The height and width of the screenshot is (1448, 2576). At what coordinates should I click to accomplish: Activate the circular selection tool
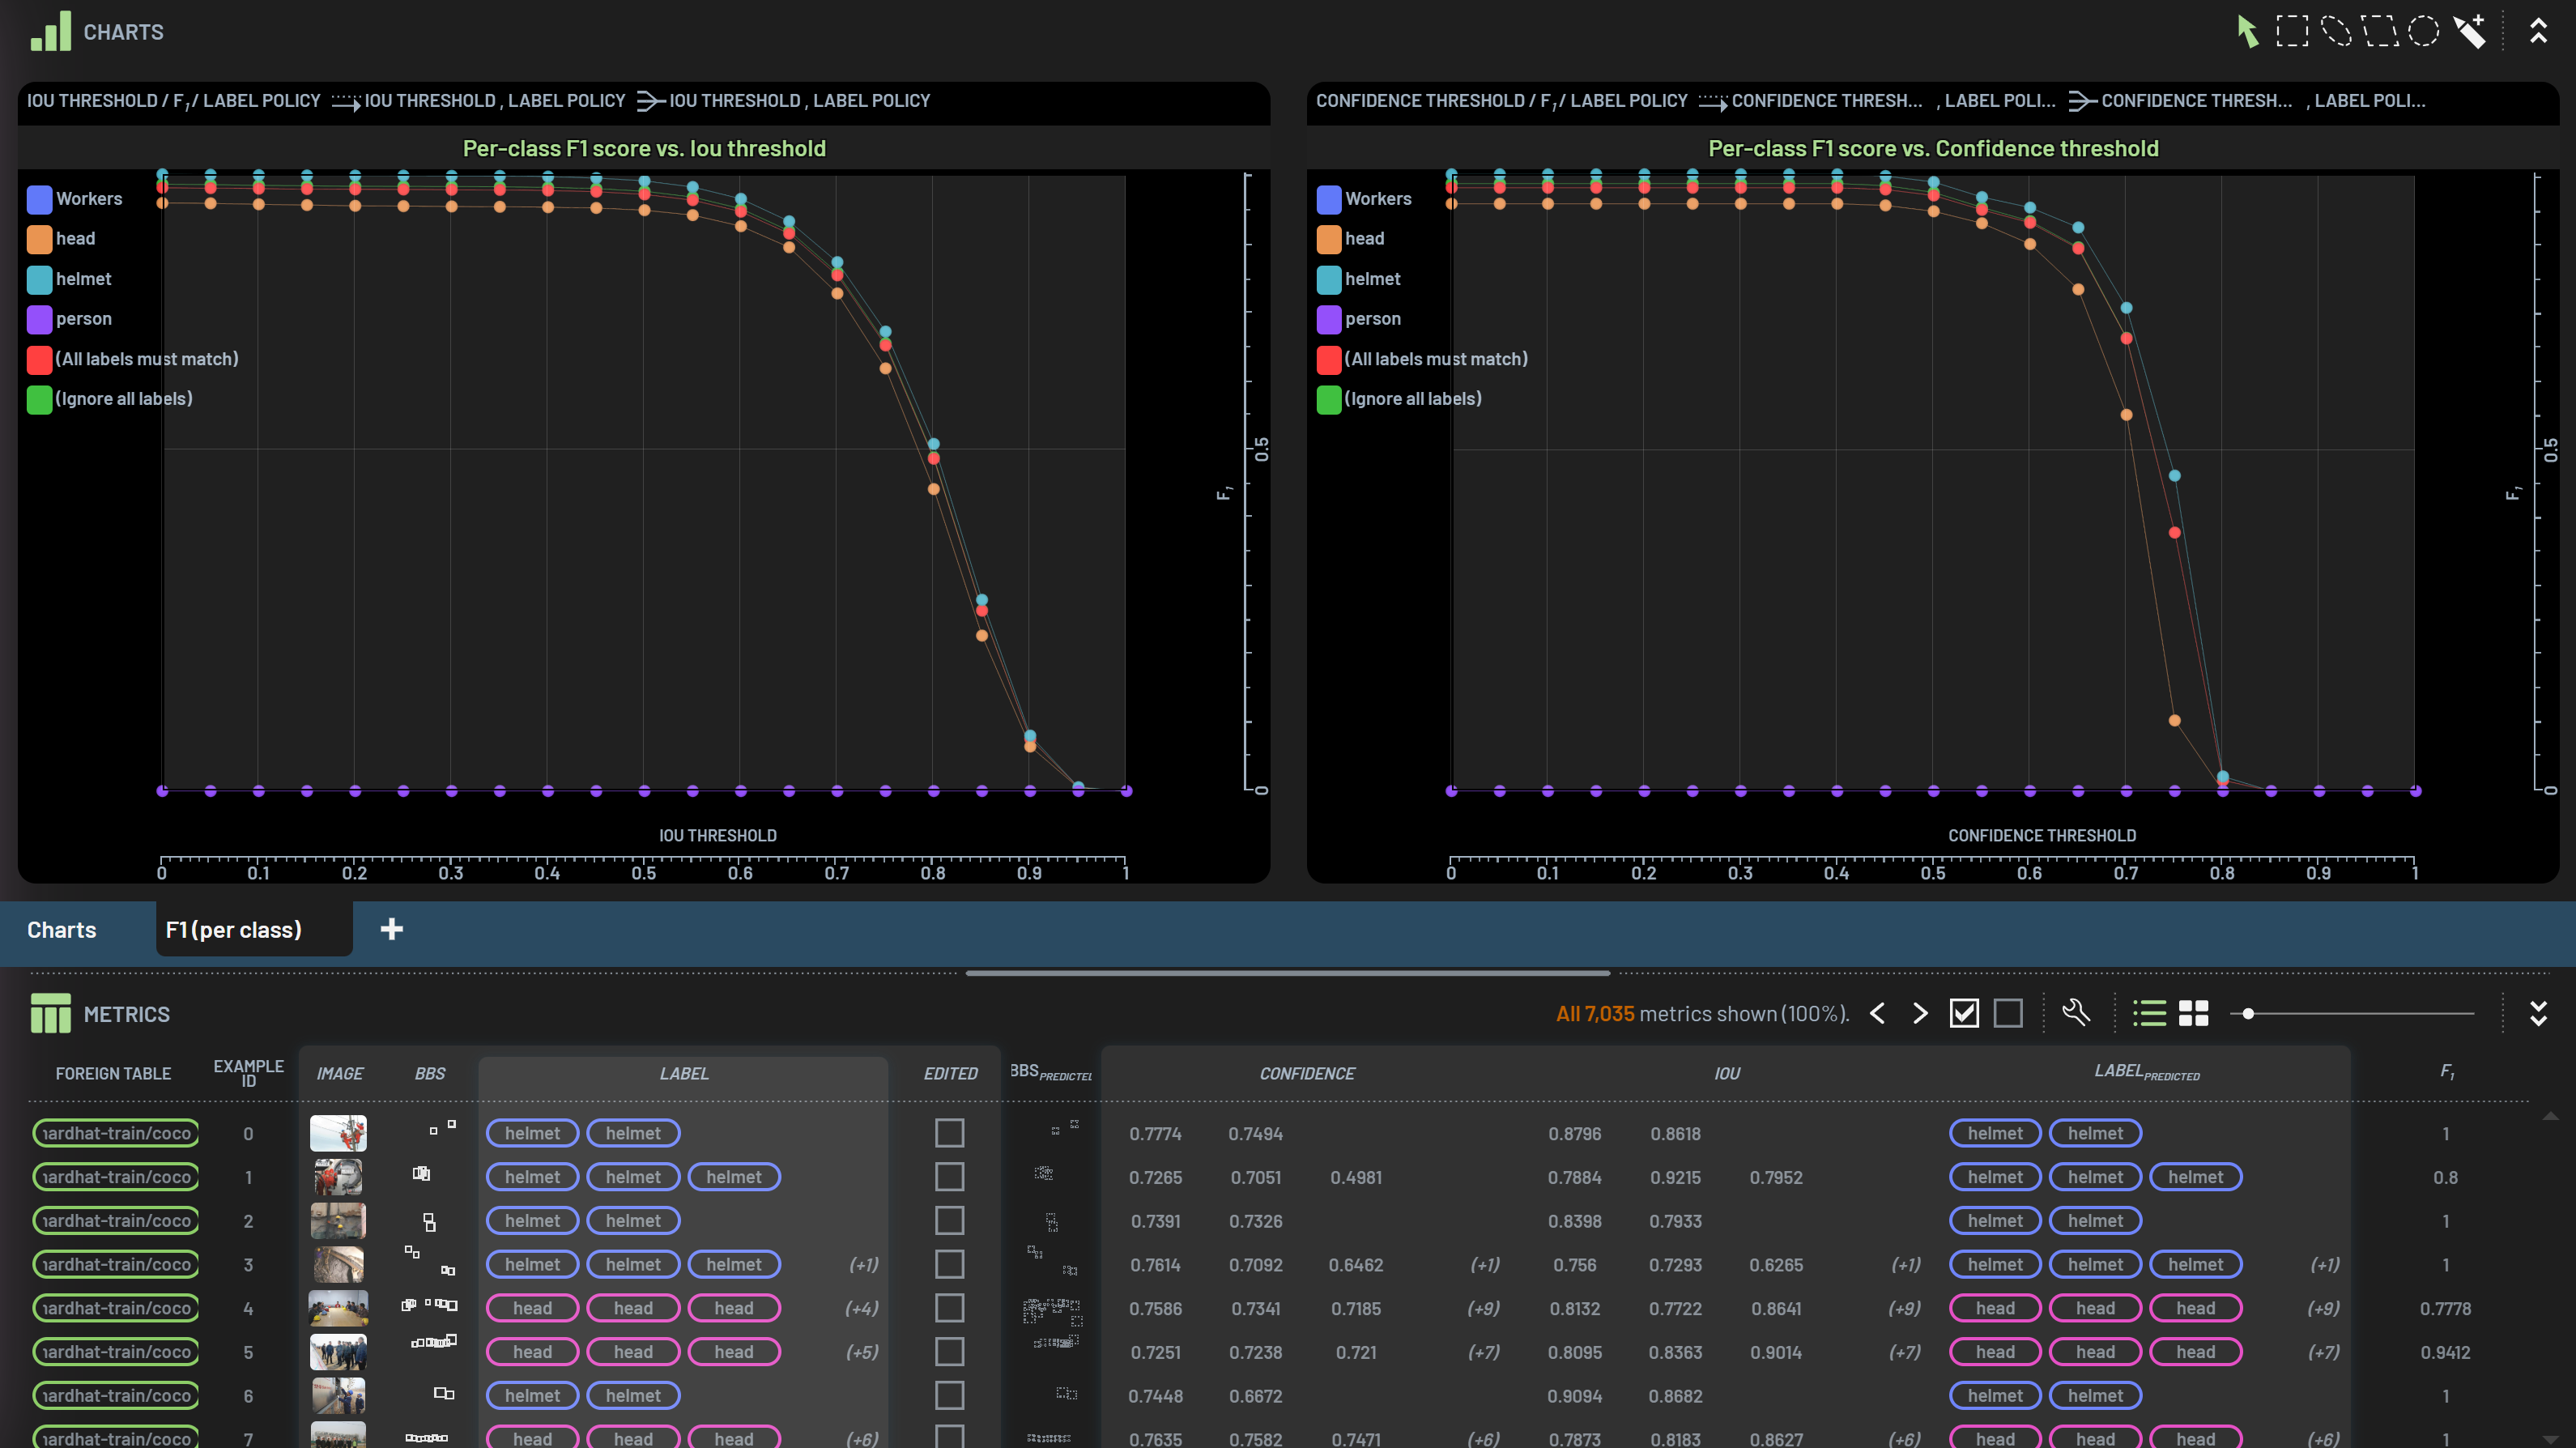pos(2423,32)
